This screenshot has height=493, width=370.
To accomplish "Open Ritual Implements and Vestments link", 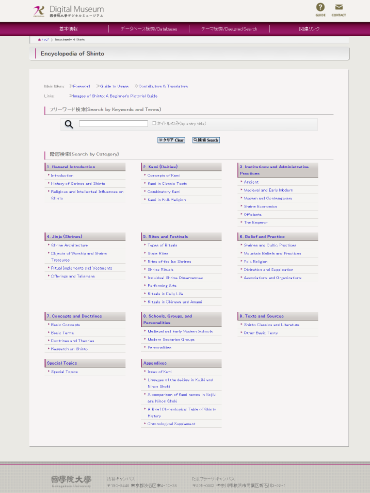I will coord(81,268).
